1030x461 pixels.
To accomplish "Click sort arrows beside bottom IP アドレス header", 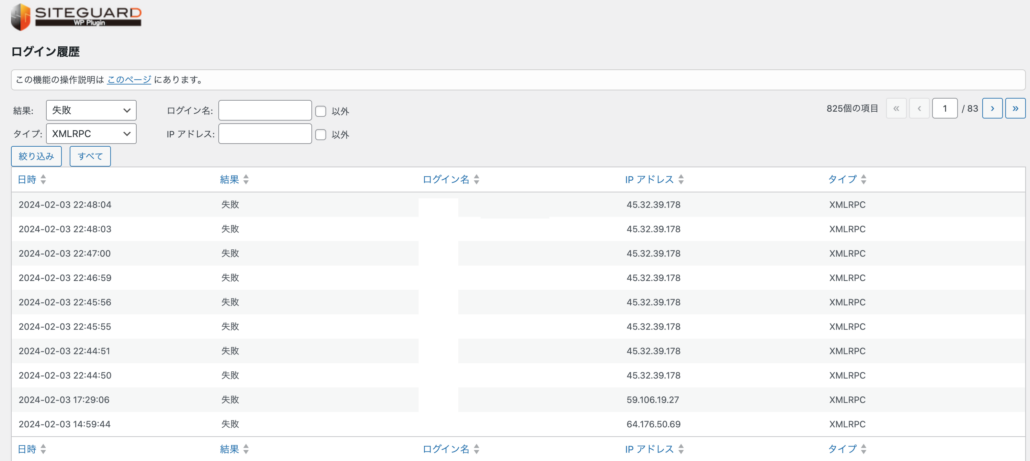I will click(x=681, y=449).
